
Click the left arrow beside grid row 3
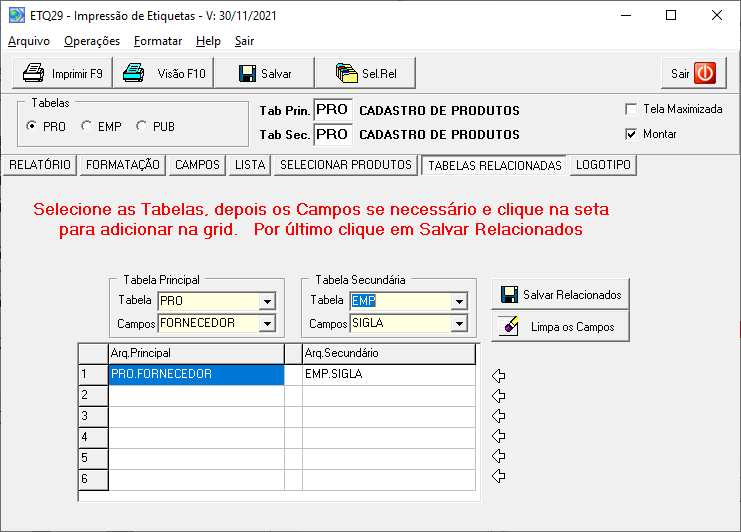pyautogui.click(x=499, y=416)
